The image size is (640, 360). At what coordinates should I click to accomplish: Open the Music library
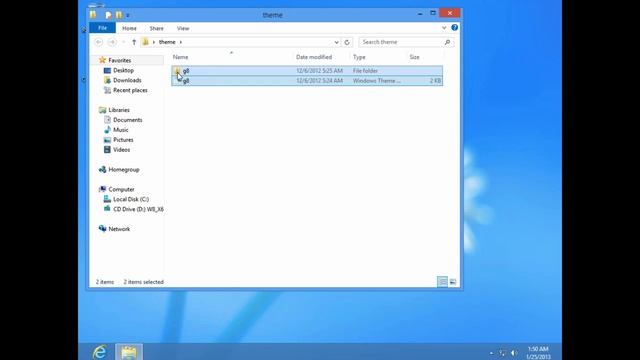[x=120, y=130]
